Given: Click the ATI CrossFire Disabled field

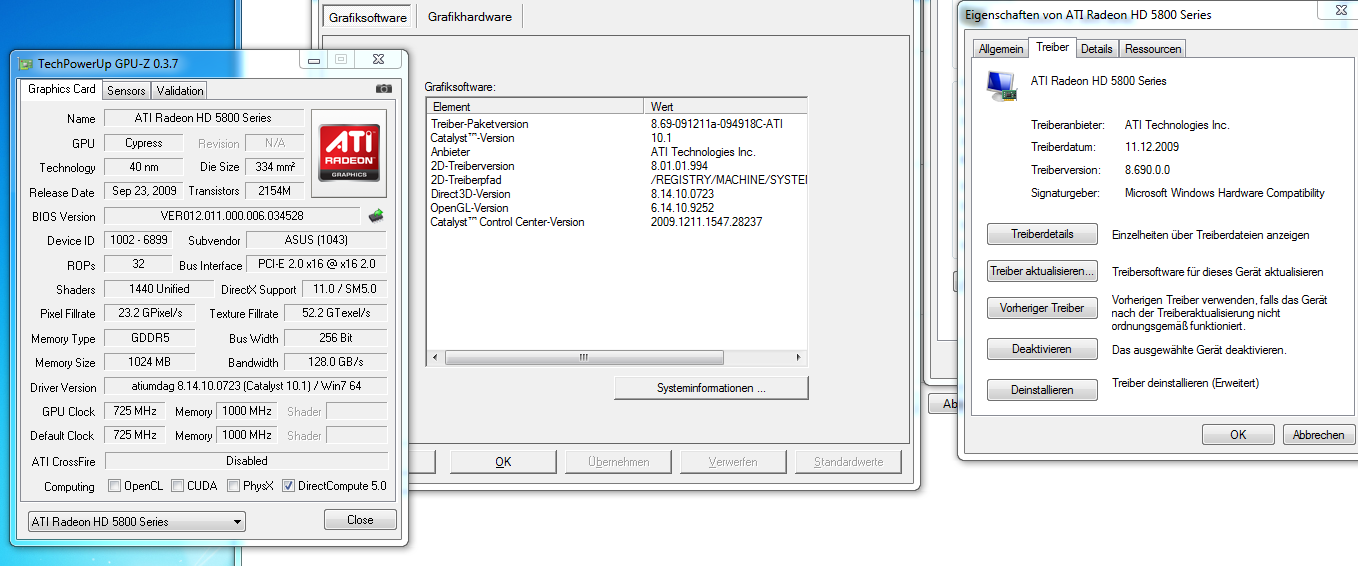Looking at the screenshot, I should 246,461.
